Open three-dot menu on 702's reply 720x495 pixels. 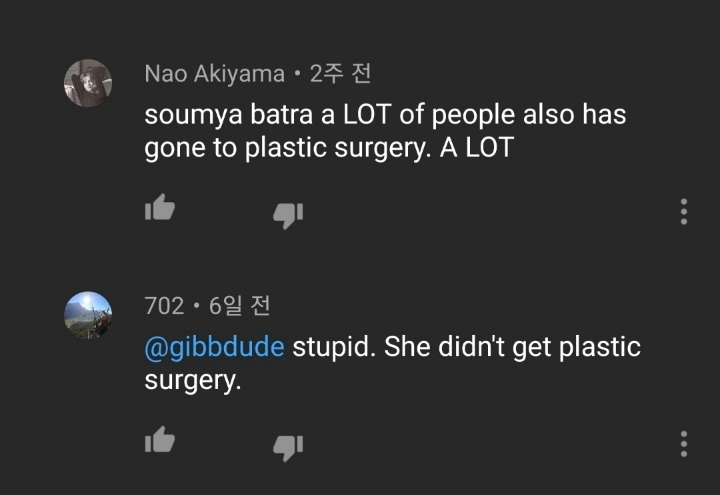[x=684, y=443]
